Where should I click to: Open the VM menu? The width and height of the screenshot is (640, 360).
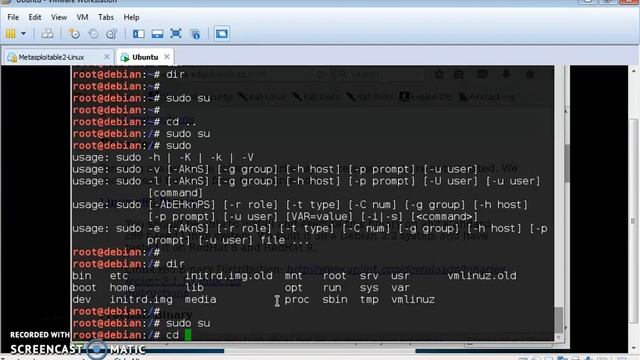(x=82, y=17)
